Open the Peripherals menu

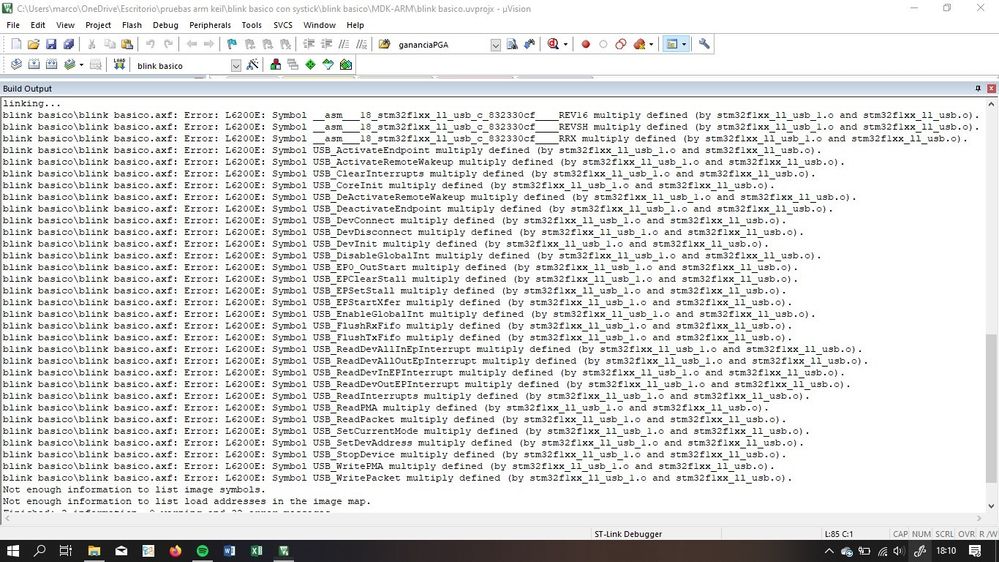coord(210,25)
